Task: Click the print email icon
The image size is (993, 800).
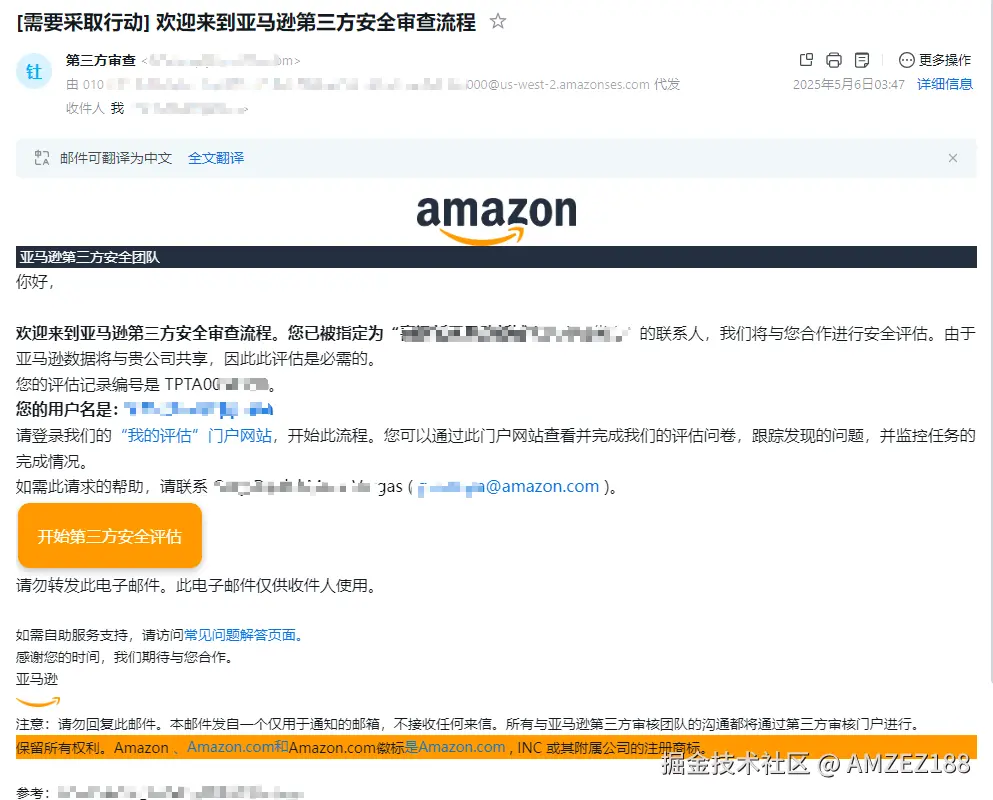Action: [834, 60]
